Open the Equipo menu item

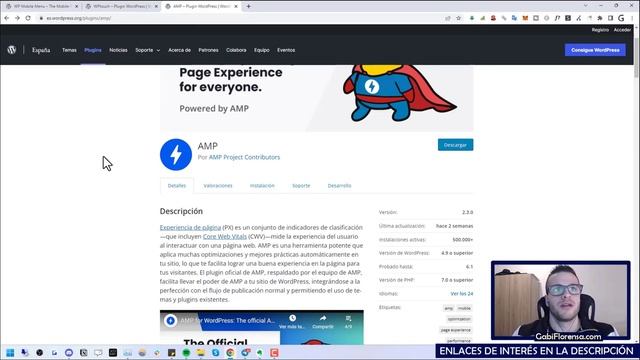(262, 50)
